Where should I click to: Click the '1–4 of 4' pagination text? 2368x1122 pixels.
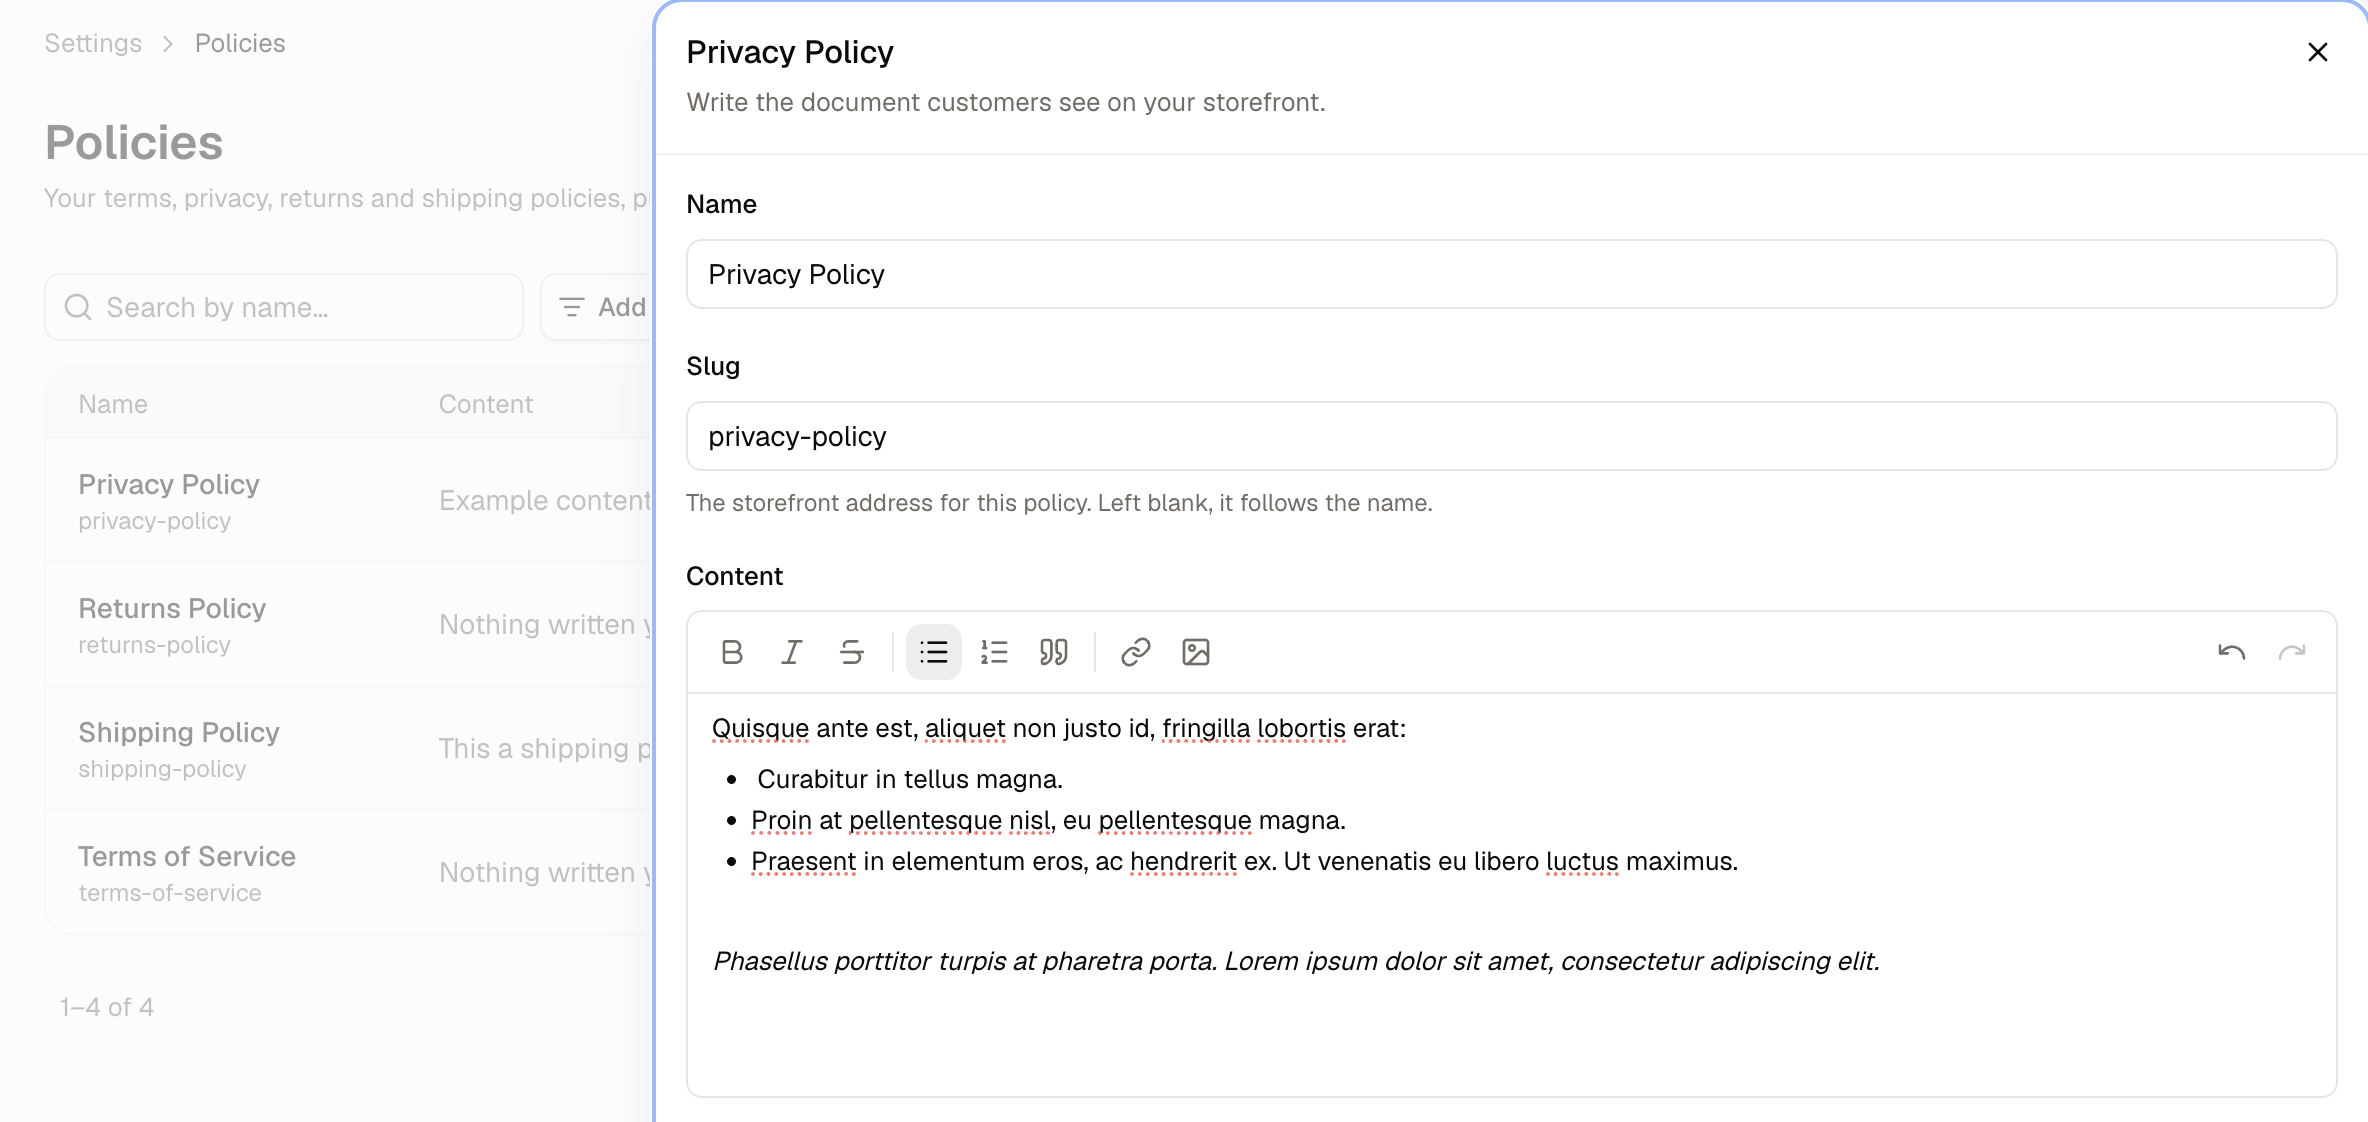pos(107,1007)
